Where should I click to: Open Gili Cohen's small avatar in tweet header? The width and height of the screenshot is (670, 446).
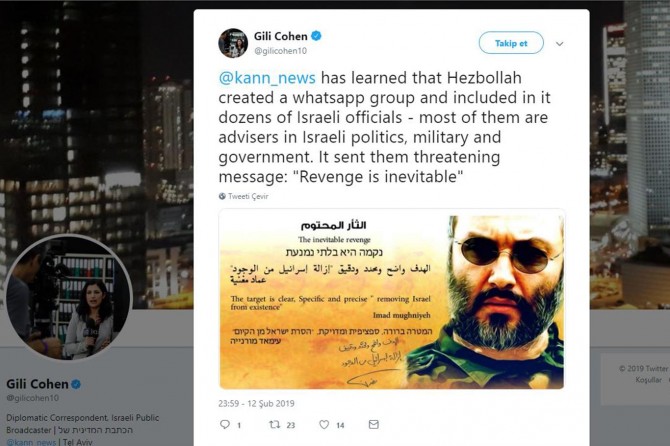(x=233, y=43)
